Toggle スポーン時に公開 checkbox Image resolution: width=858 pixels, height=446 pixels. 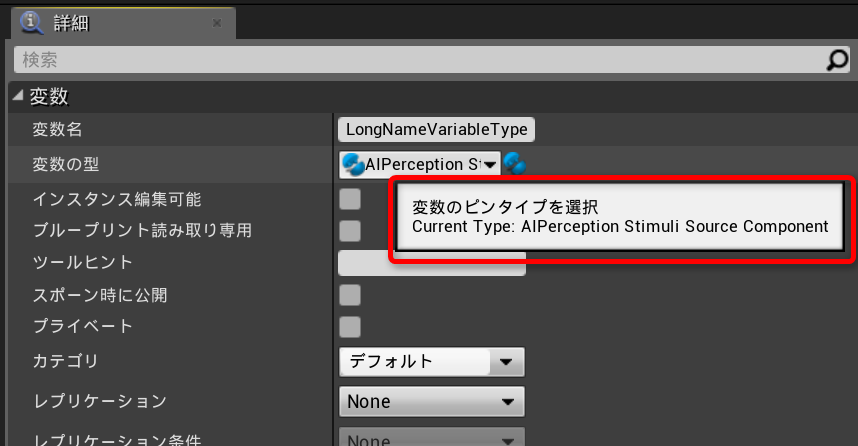pos(350,295)
